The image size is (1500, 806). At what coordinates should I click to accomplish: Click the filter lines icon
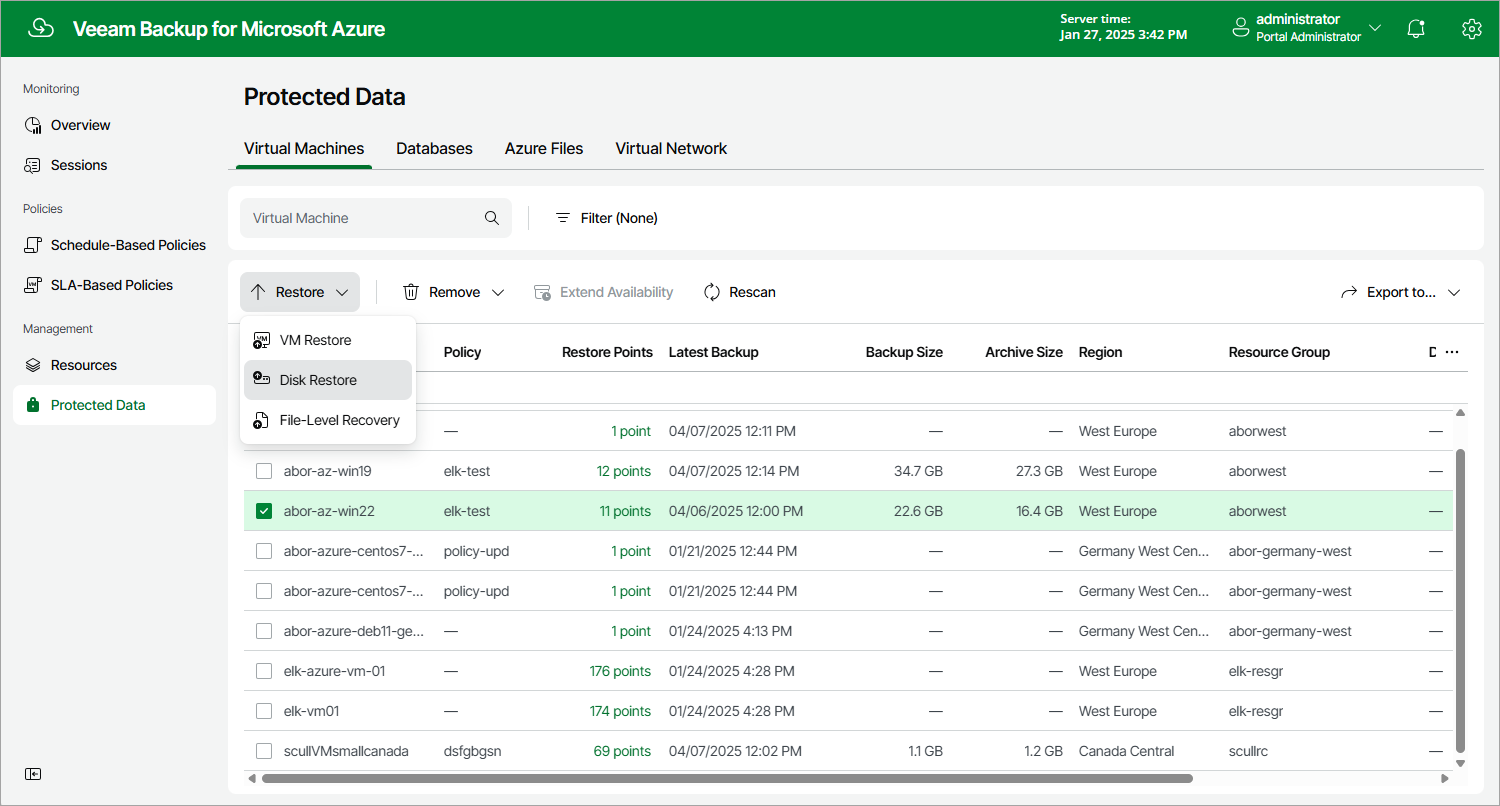pyautogui.click(x=563, y=218)
